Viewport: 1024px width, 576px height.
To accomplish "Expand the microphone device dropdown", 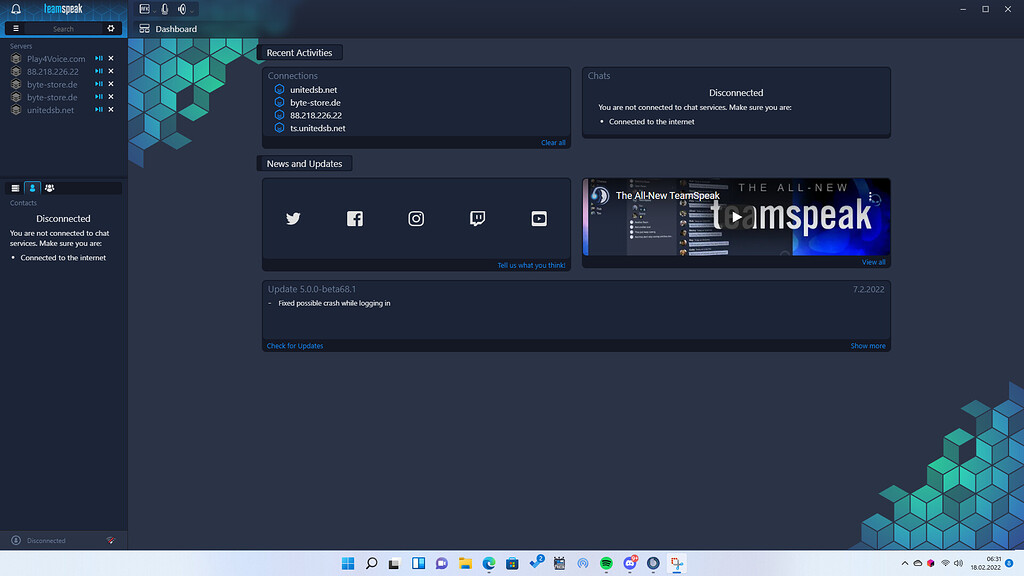I will pyautogui.click(x=155, y=9).
